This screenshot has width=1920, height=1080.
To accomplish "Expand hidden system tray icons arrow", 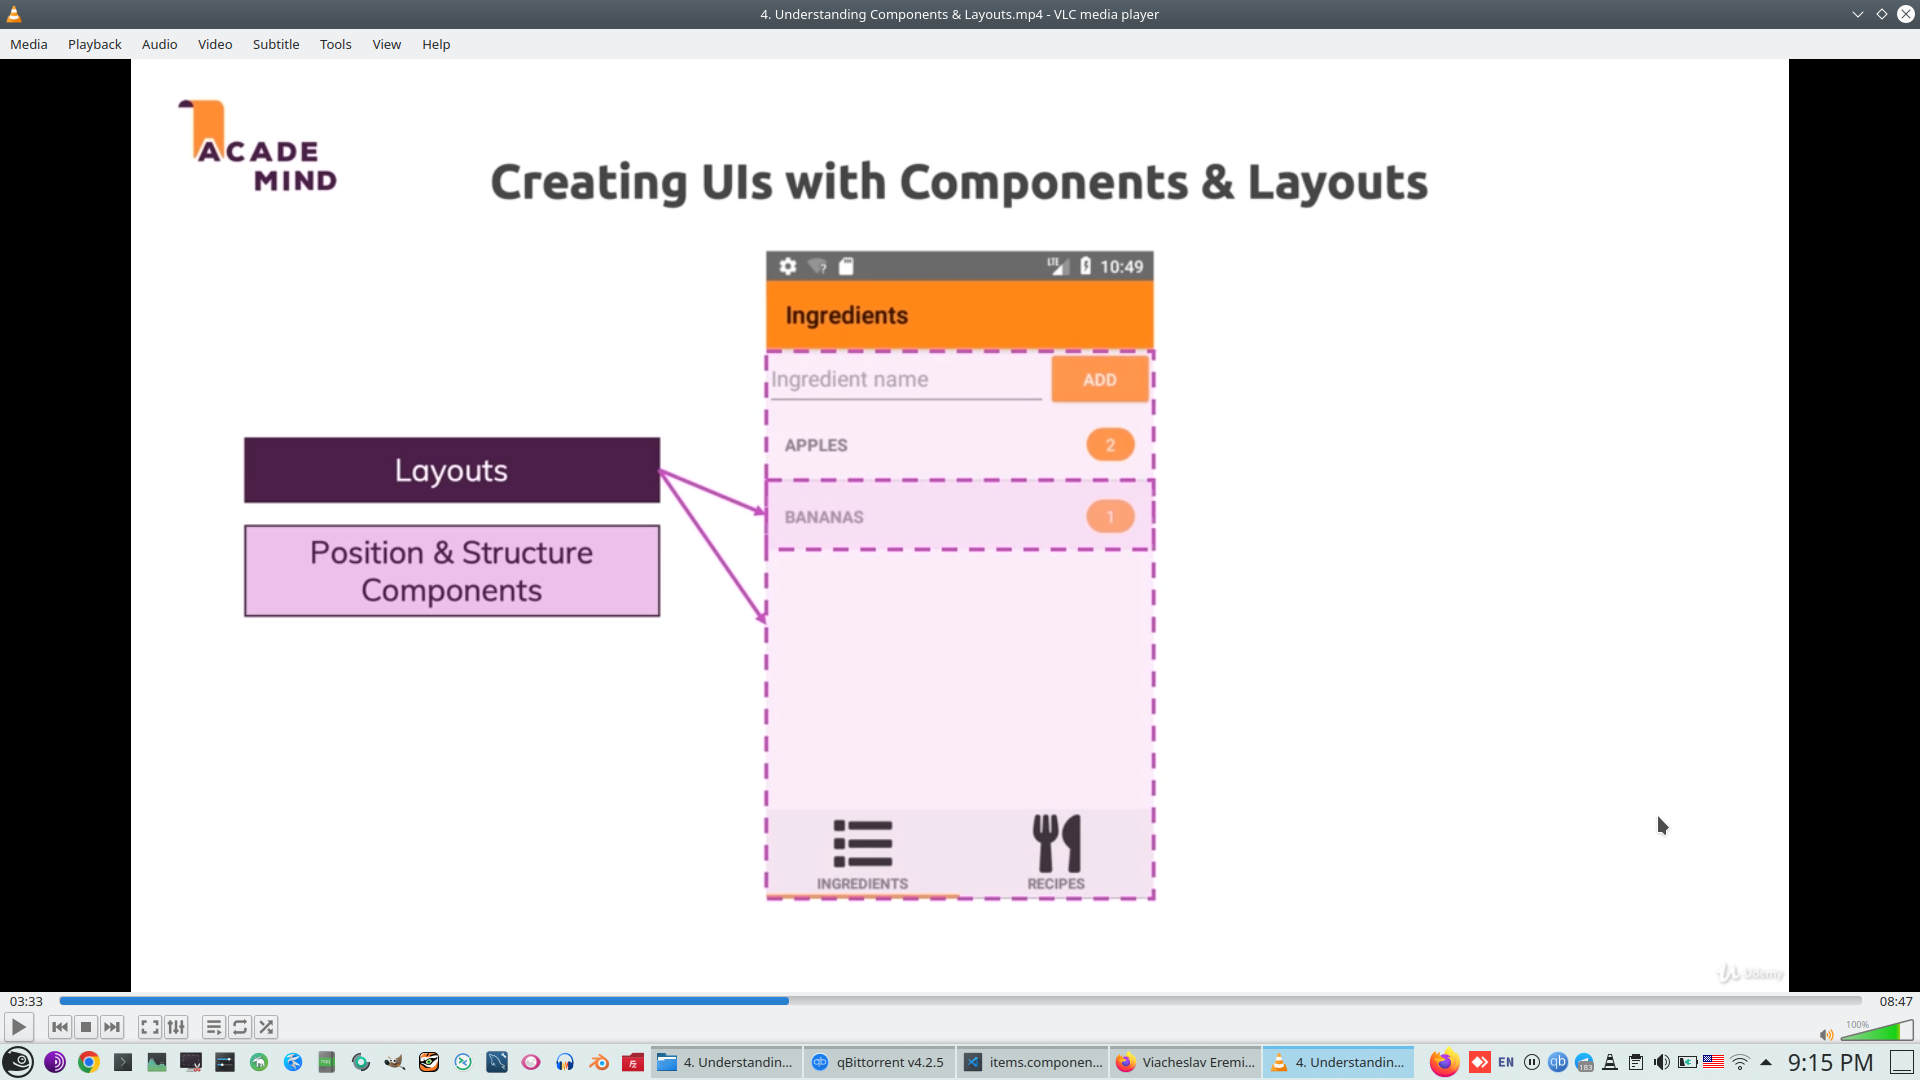I will (1766, 1062).
